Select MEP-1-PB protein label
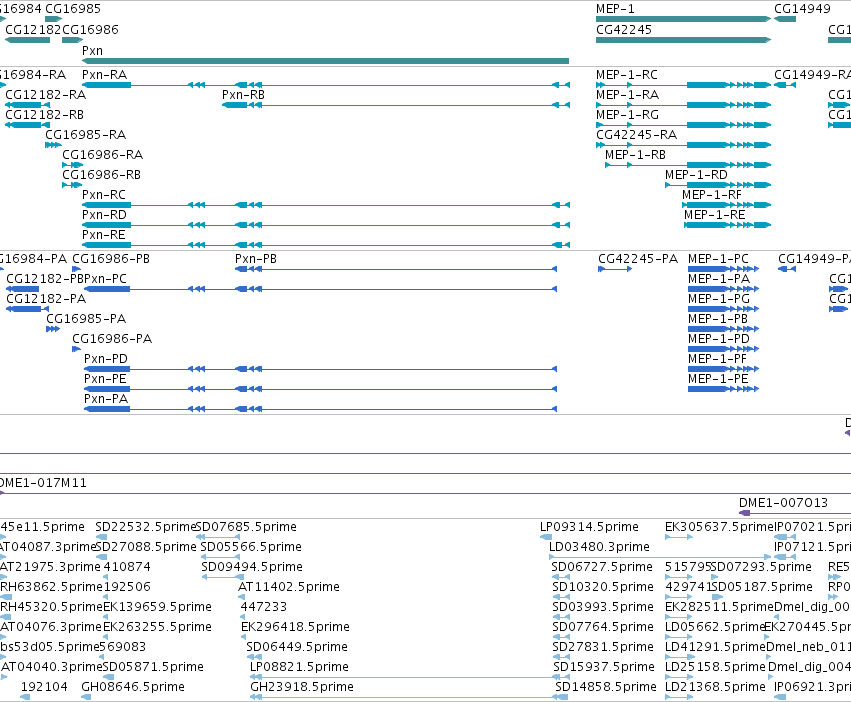Viewport: 851px width, 702px height. coord(718,318)
